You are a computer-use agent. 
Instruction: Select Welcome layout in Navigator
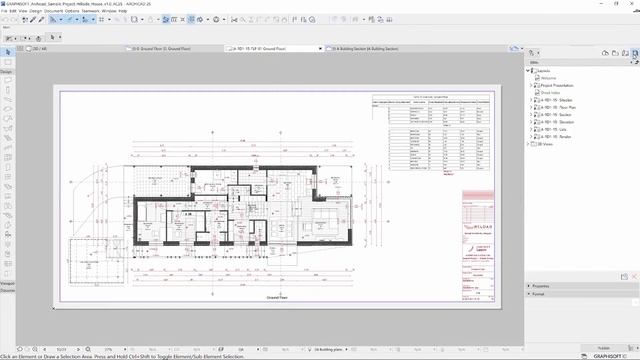549,78
